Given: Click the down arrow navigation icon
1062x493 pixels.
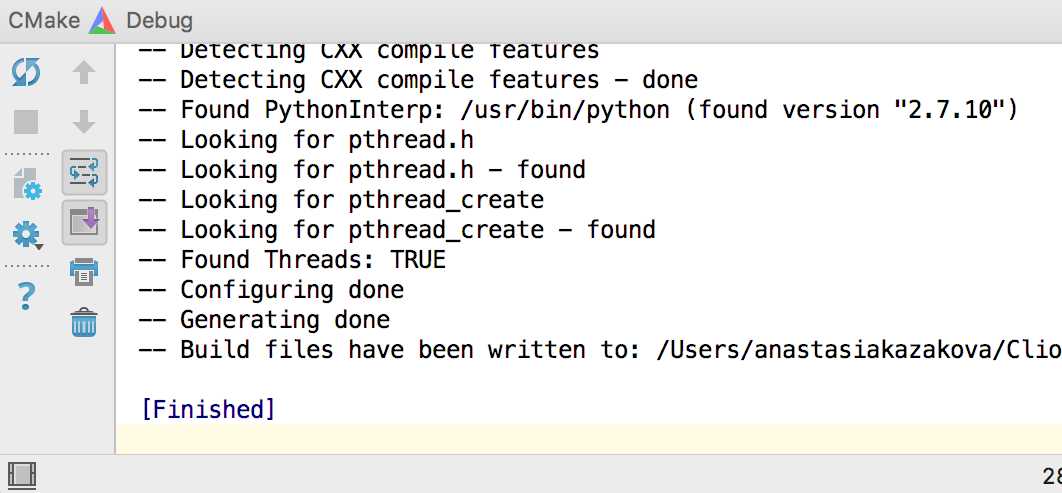Looking at the screenshot, I should [x=84, y=123].
